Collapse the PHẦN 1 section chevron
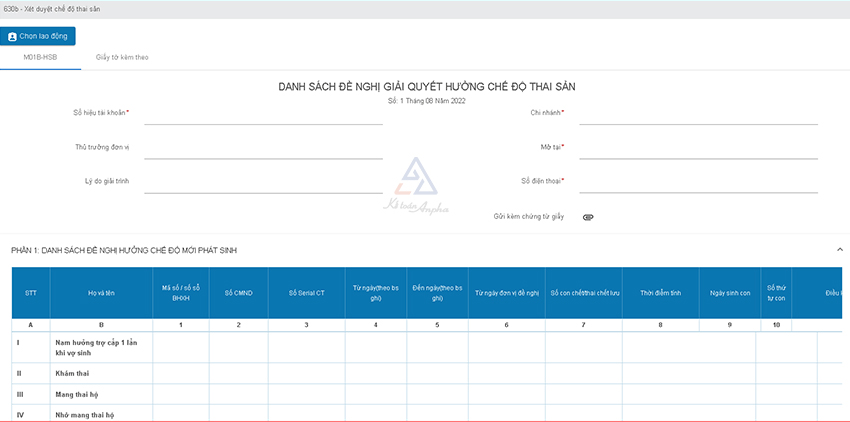 coord(839,249)
